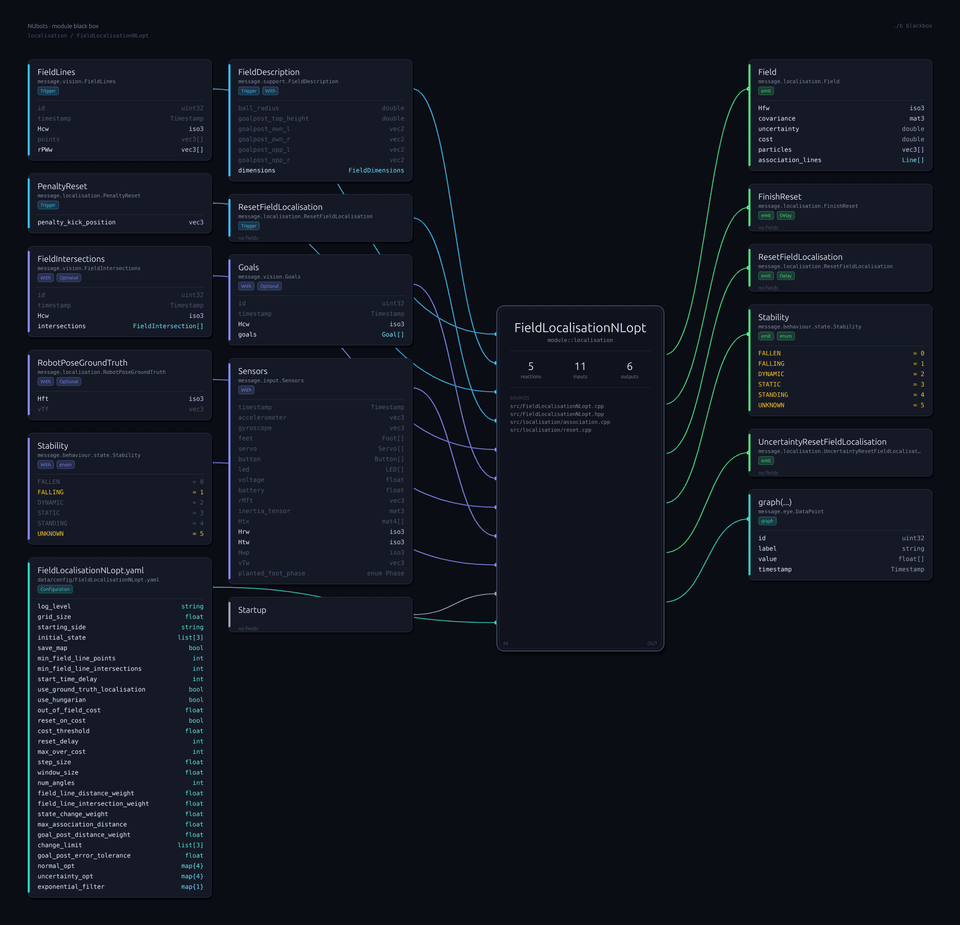Select the Goals card title
The height and width of the screenshot is (925, 960).
(249, 267)
